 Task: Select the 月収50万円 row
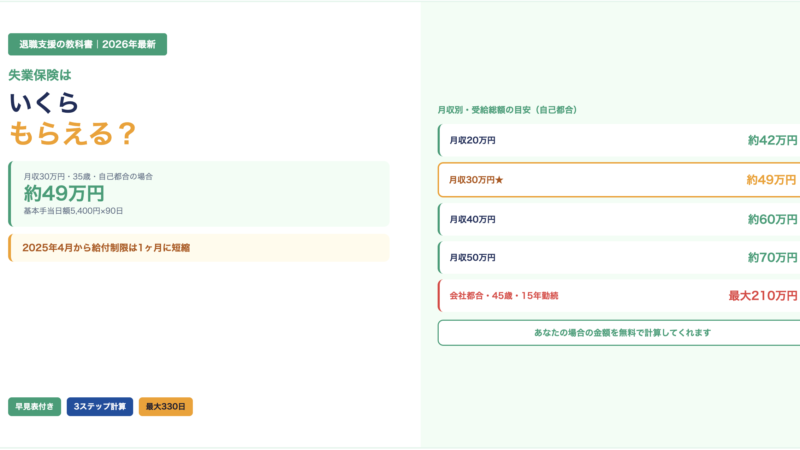pos(619,258)
